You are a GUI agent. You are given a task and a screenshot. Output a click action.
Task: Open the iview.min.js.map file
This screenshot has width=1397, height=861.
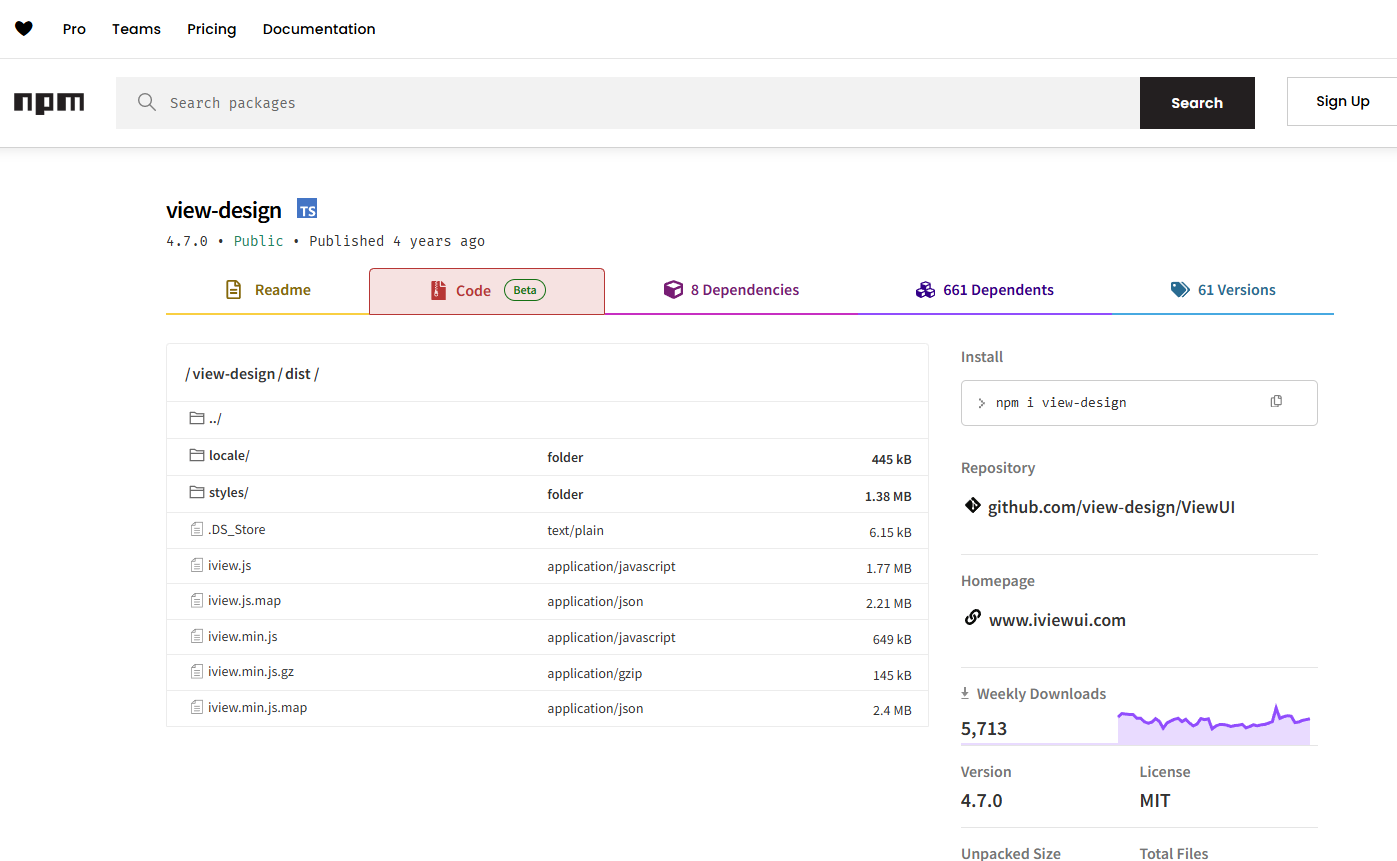(x=257, y=708)
